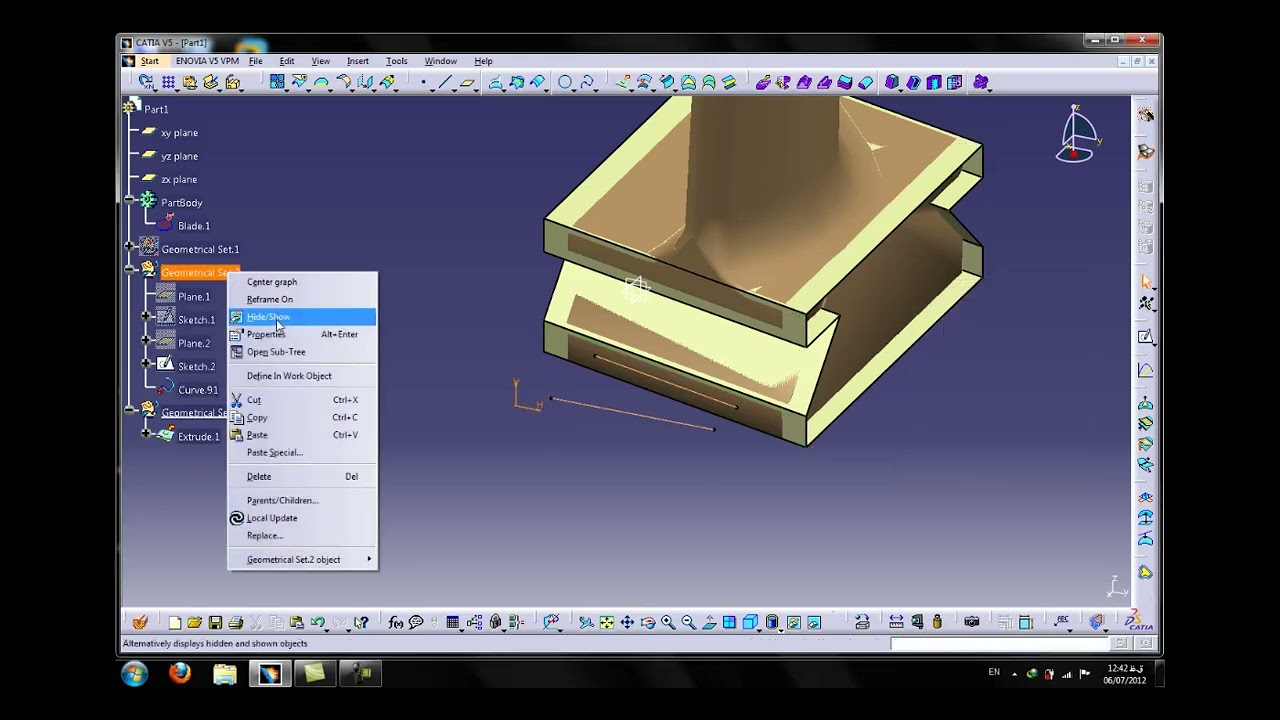Open the Window menu
The height and width of the screenshot is (720, 1280).
pos(440,61)
